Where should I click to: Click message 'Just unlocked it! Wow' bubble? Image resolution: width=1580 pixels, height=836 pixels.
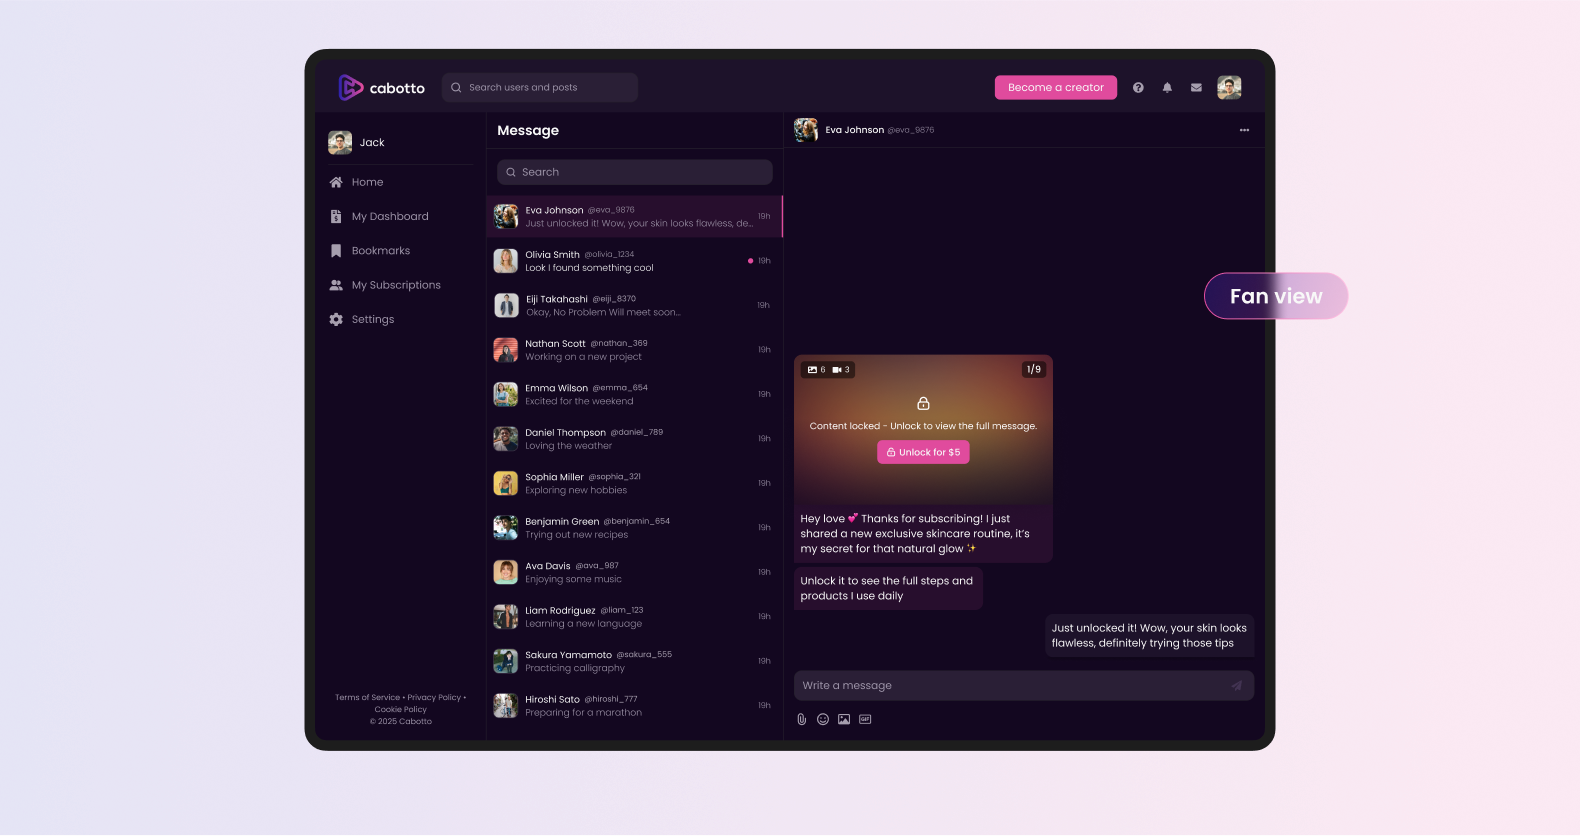tap(1149, 636)
